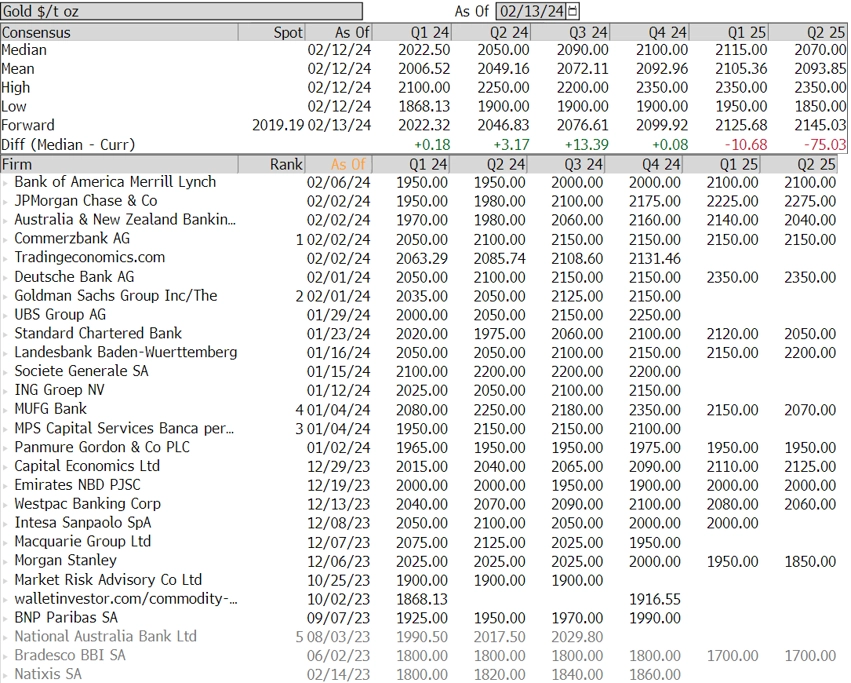The image size is (851, 683).
Task: Sort by the Rank column header
Action: point(271,164)
